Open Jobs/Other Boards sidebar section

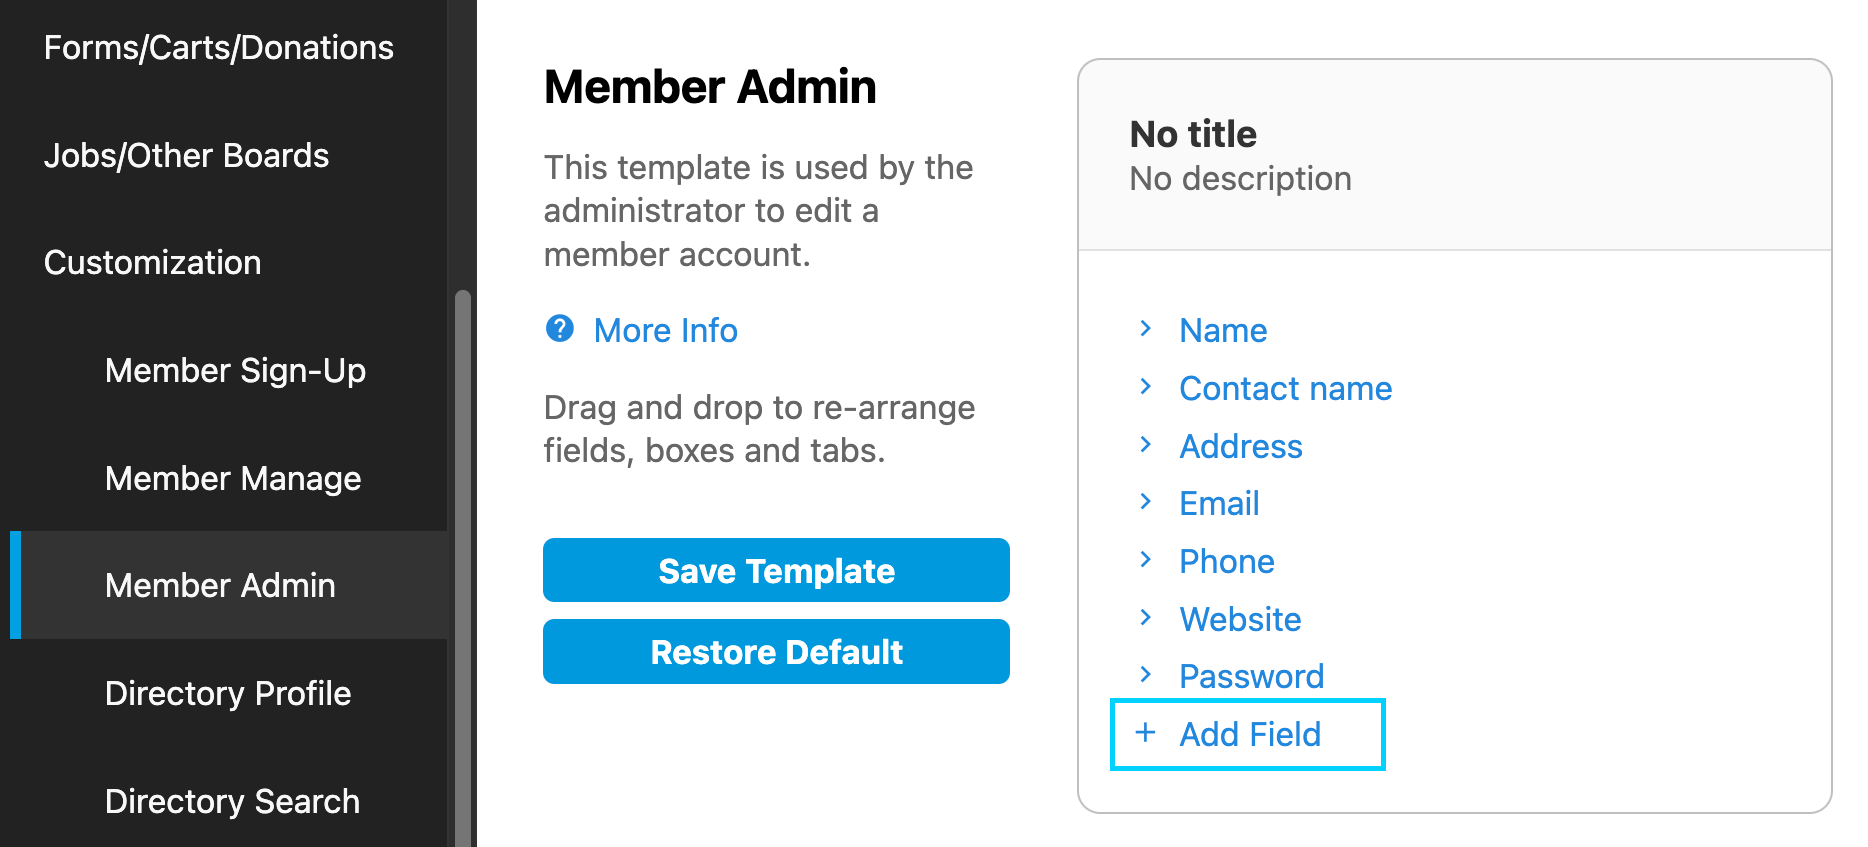pos(187,156)
